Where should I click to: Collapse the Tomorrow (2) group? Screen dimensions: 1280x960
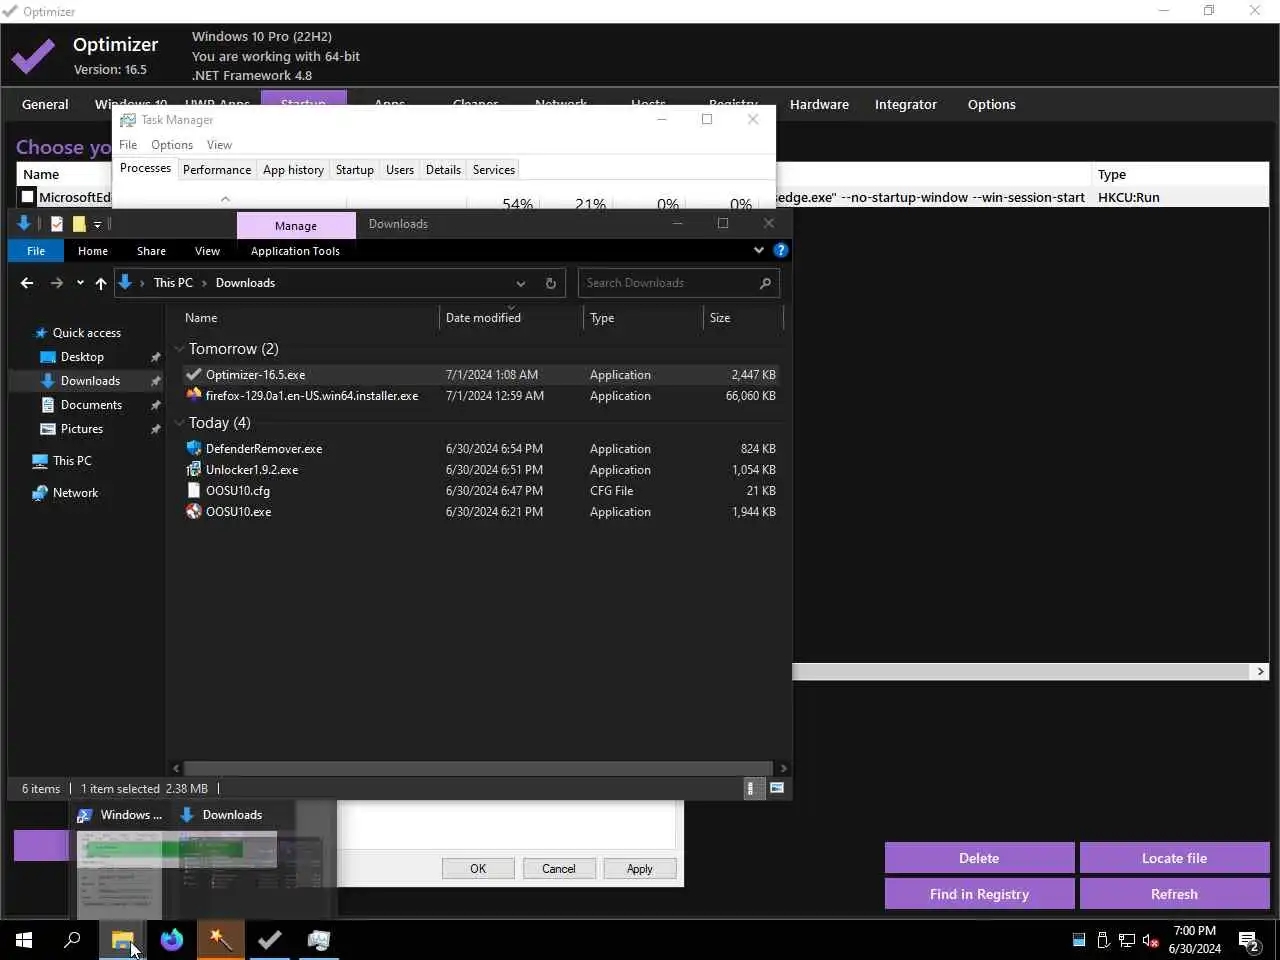(x=179, y=349)
